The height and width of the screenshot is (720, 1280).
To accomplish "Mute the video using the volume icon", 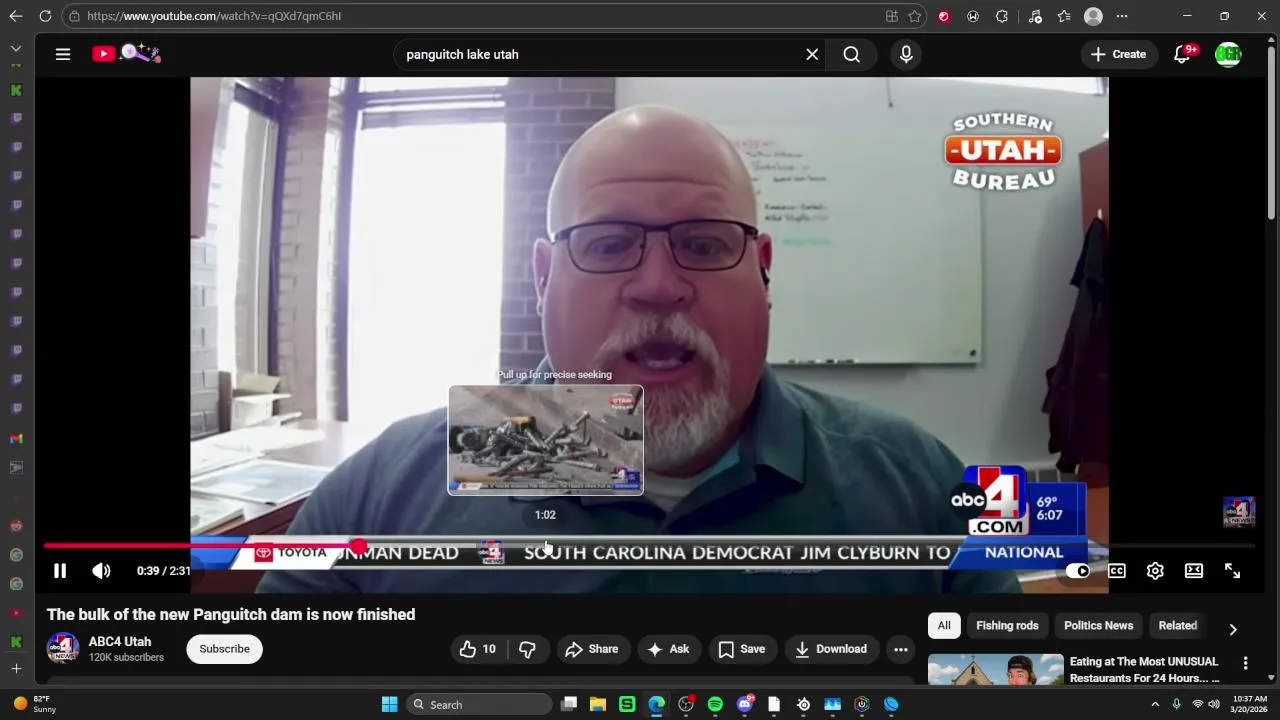I will coord(101,571).
